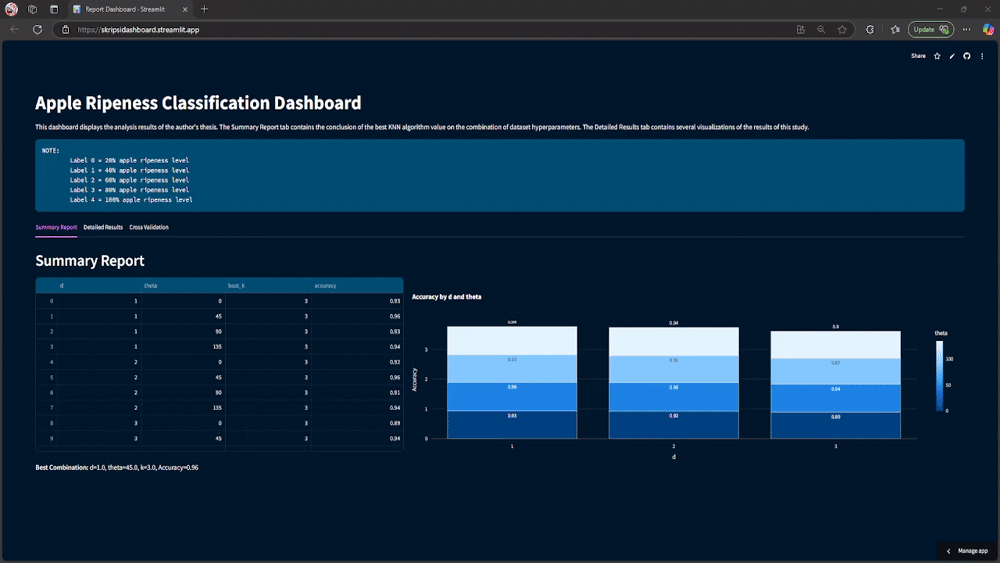Open Edge settings and more menu
The image size is (1000, 563).
966,29
